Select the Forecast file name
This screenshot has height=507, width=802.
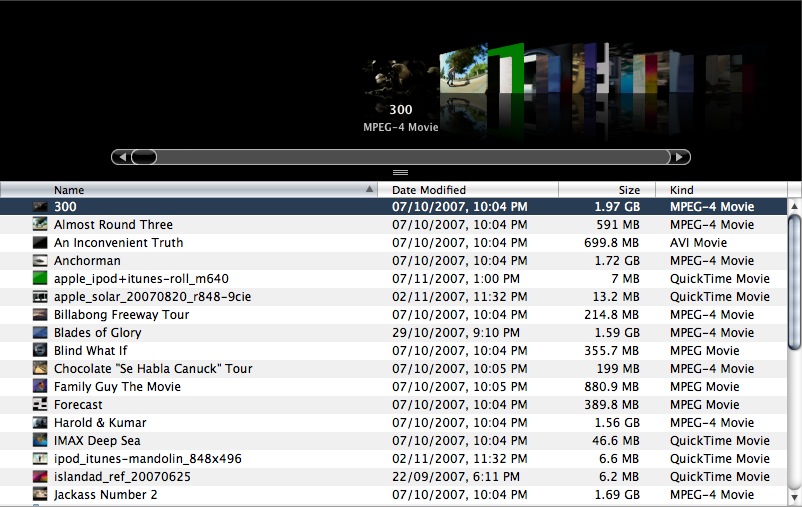click(x=78, y=405)
